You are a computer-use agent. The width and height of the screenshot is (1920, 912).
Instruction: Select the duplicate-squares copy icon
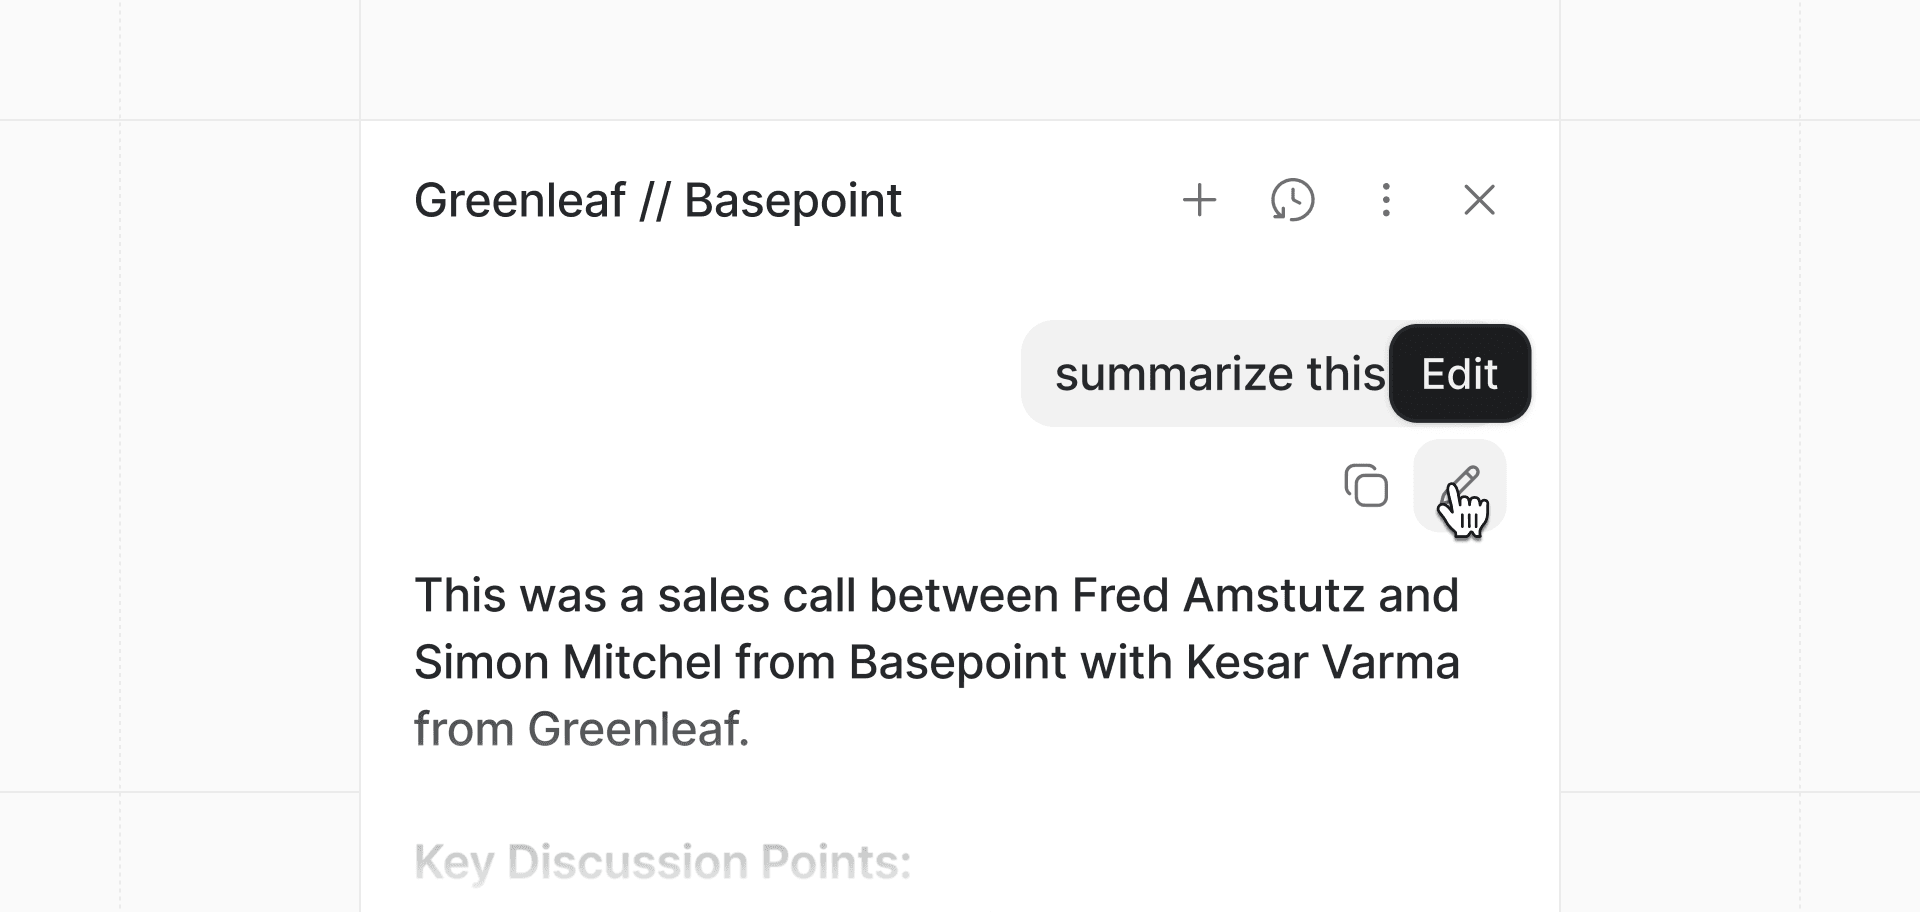point(1366,487)
